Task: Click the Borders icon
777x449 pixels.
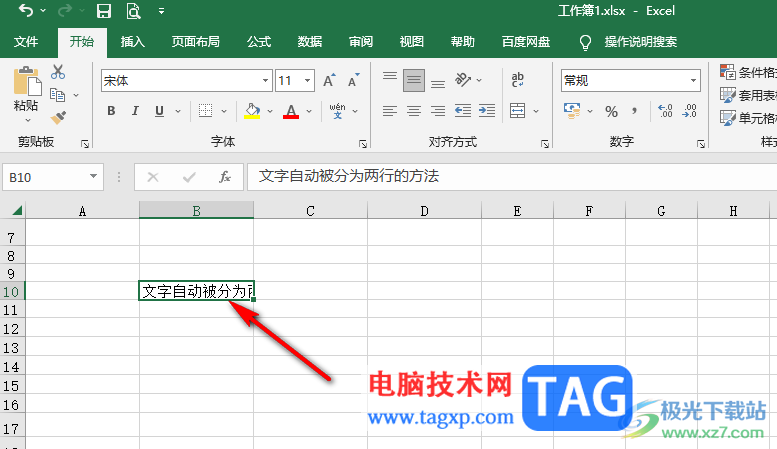Action: point(205,111)
